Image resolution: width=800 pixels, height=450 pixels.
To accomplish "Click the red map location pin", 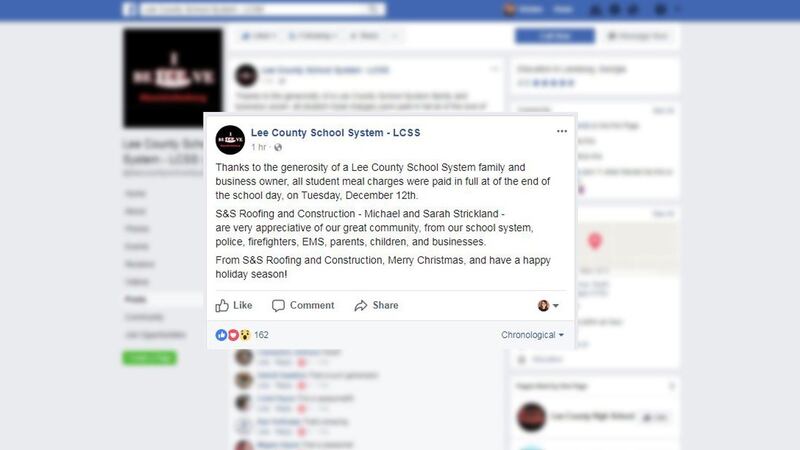I will tap(594, 241).
